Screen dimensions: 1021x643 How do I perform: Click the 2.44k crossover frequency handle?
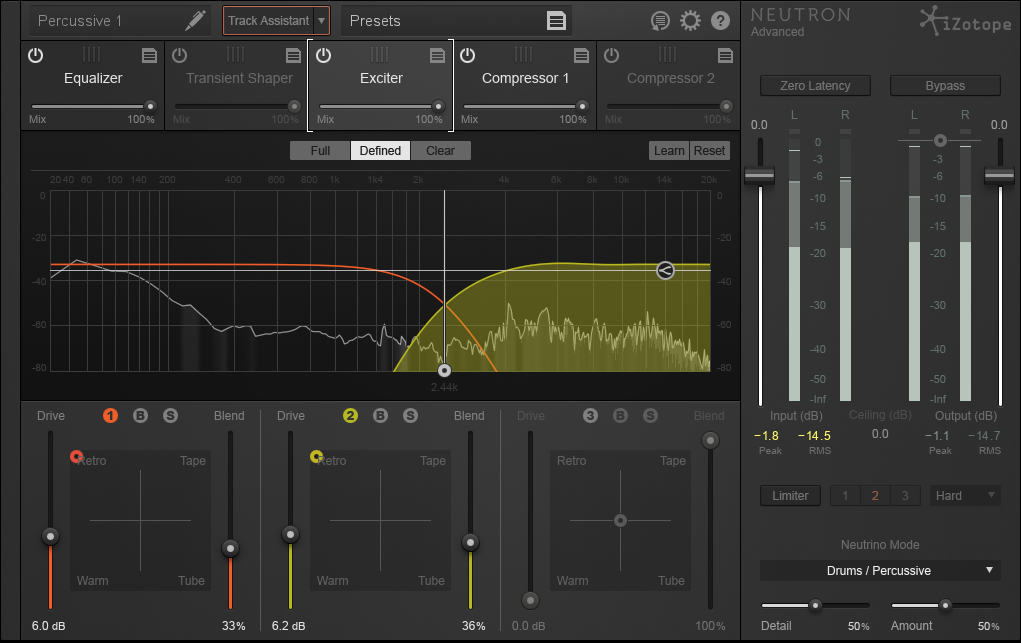point(444,371)
